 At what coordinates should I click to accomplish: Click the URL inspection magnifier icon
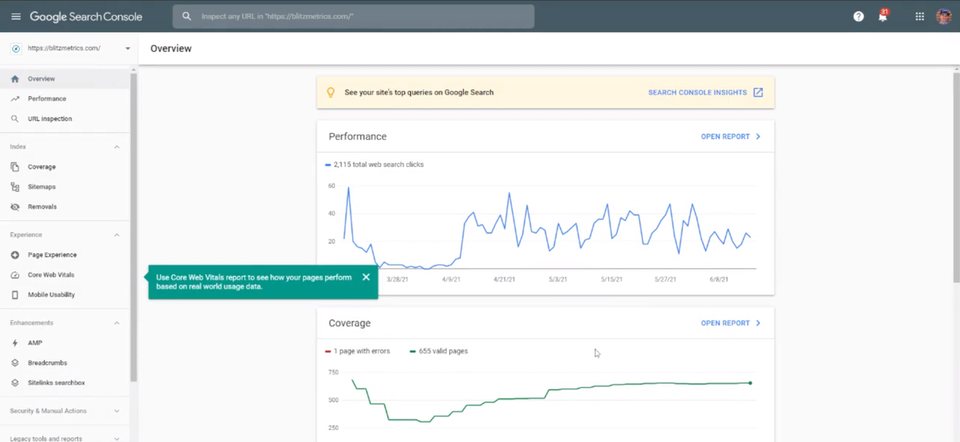click(x=15, y=119)
